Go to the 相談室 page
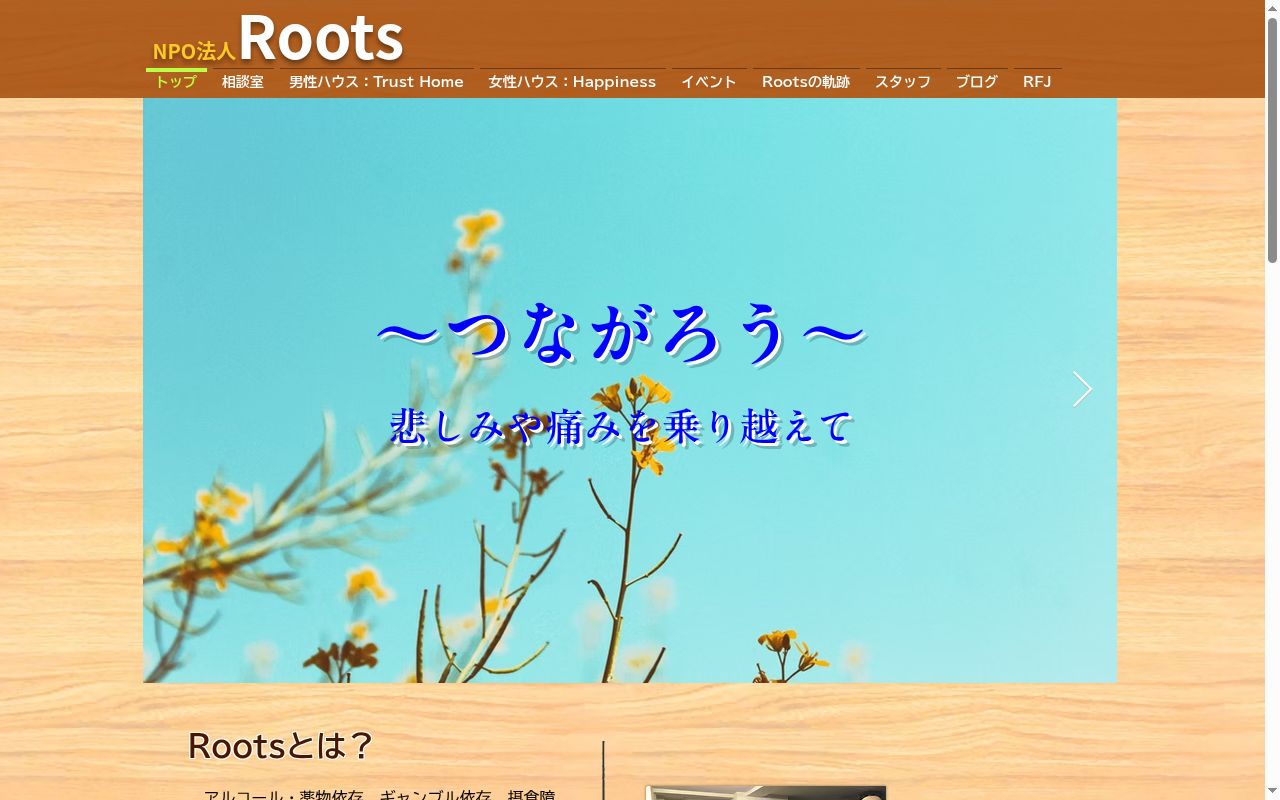This screenshot has width=1280, height=800. click(243, 82)
